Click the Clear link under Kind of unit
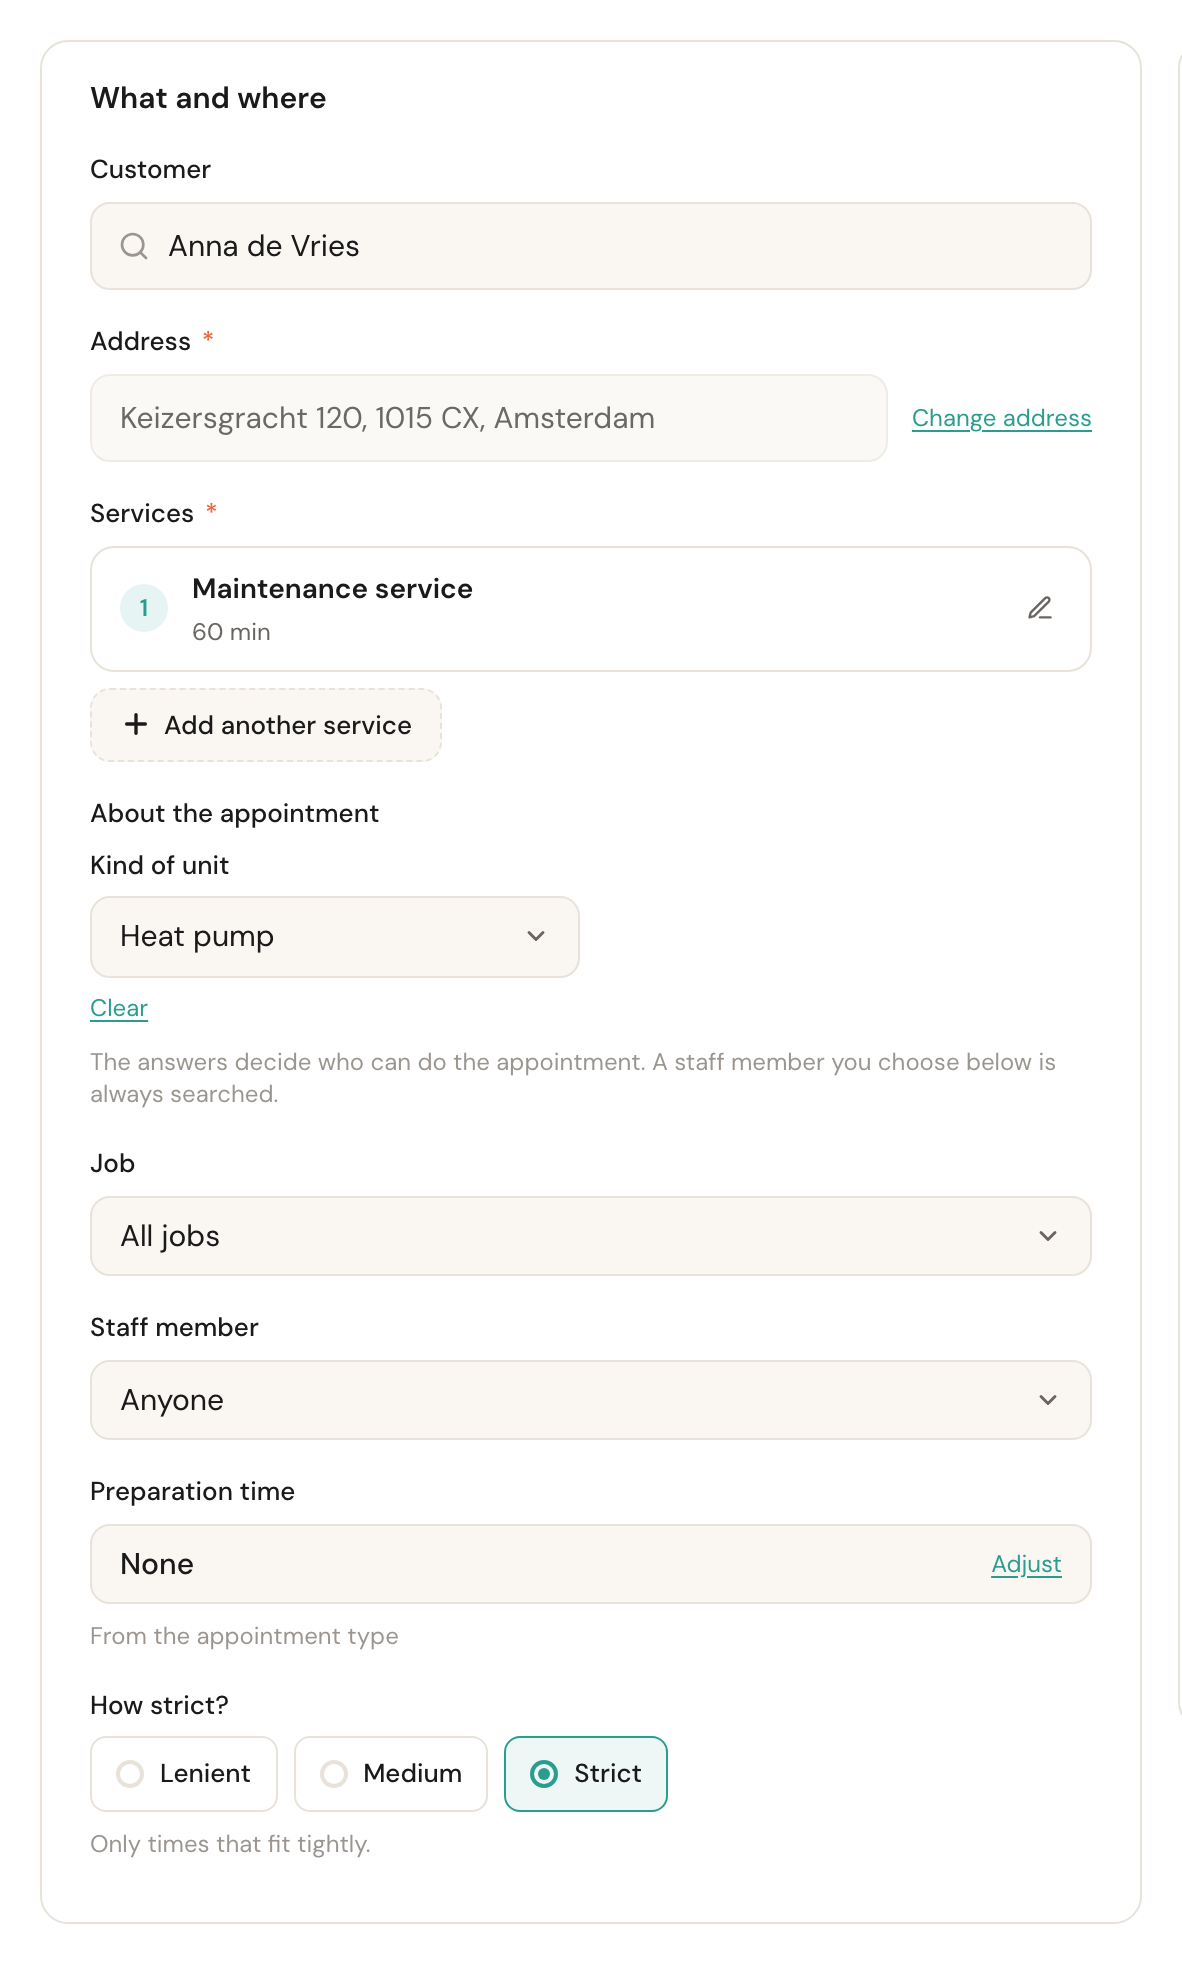Image resolution: width=1182 pixels, height=1962 pixels. [x=119, y=1008]
